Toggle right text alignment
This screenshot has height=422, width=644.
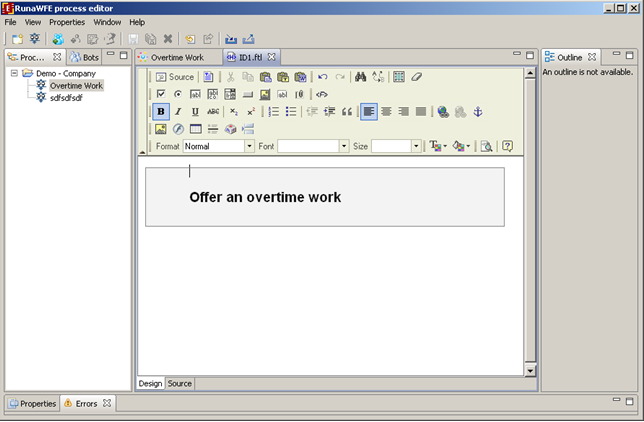tap(404, 112)
